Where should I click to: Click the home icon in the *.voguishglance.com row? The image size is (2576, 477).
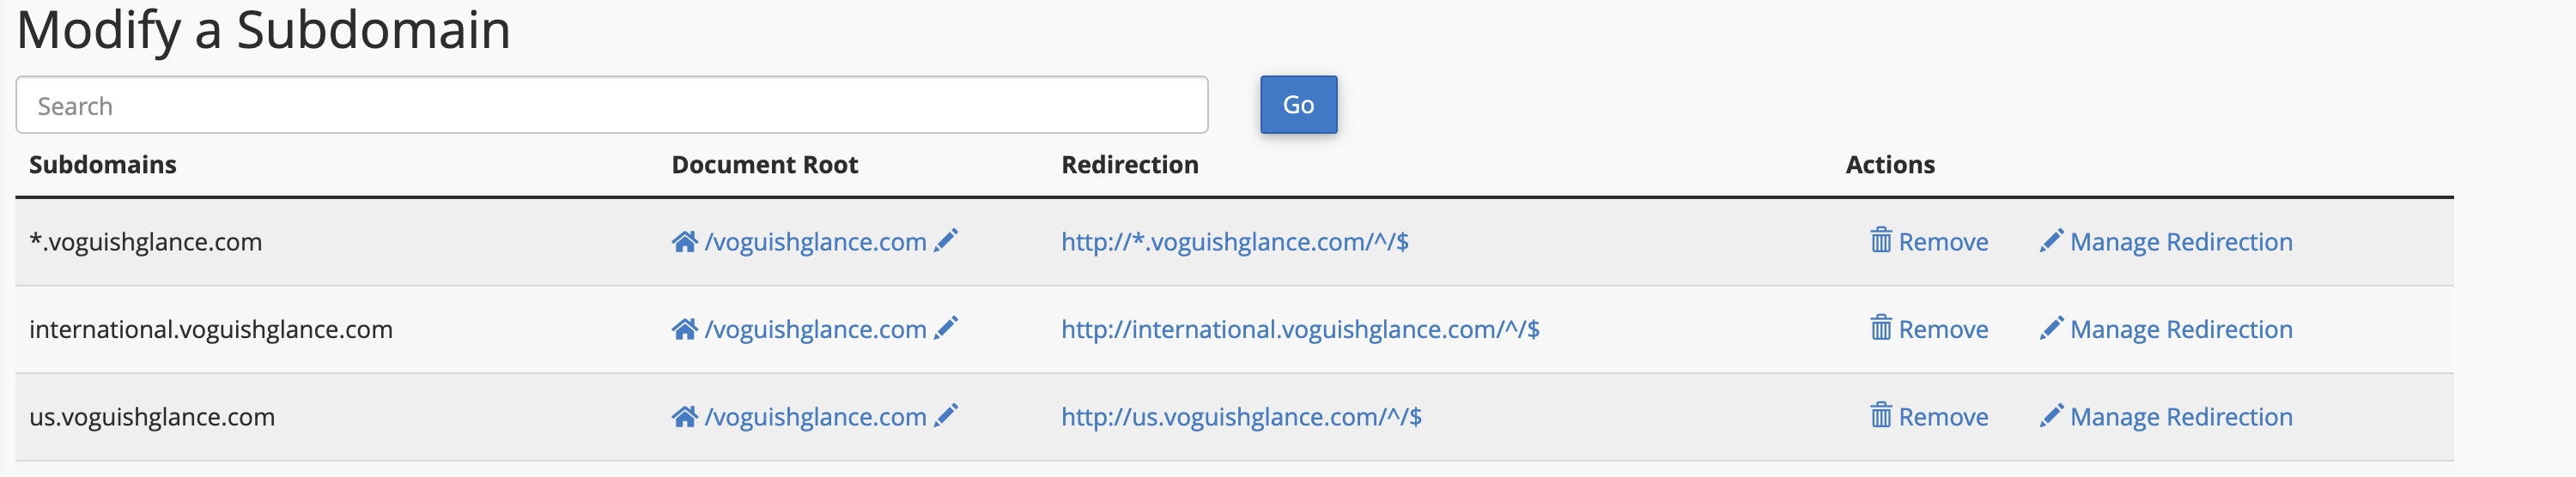[x=684, y=241]
